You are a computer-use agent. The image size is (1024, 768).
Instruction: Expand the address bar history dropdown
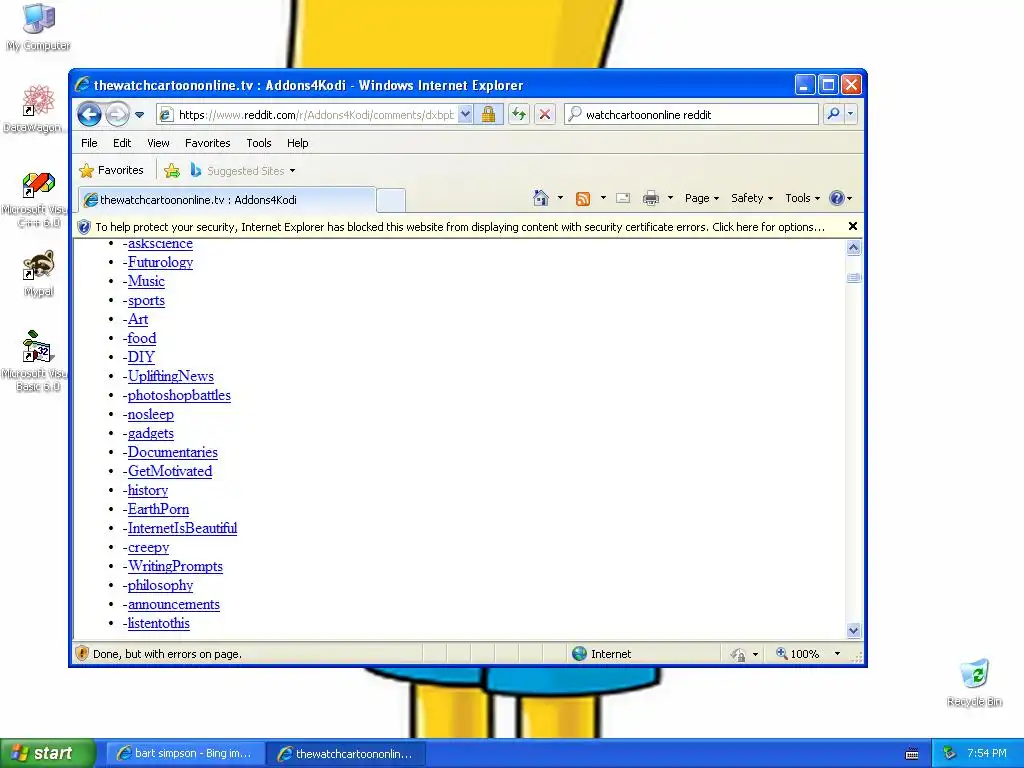(x=465, y=115)
